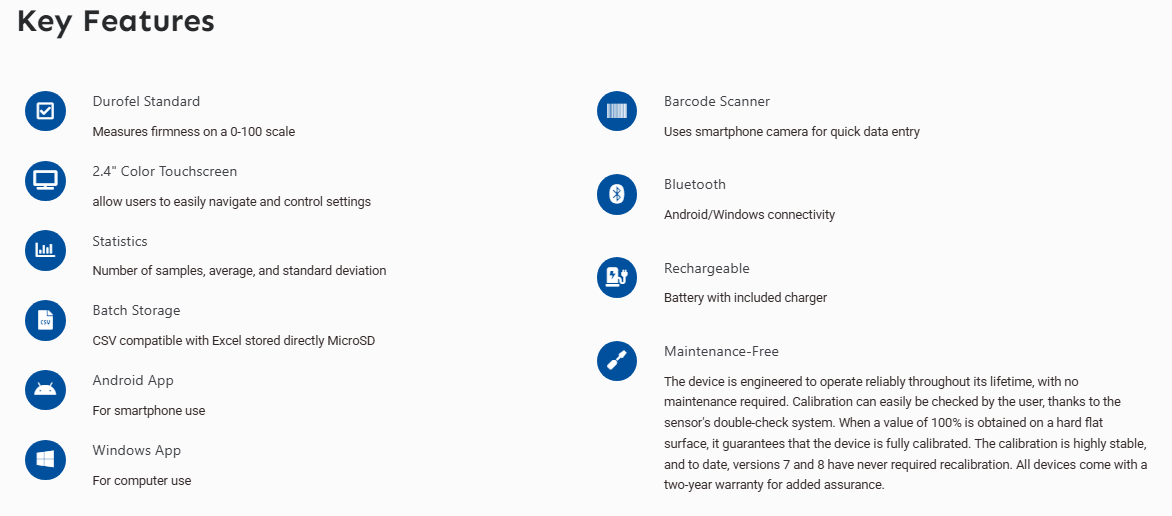Click the Maintenance-Free tool icon
Viewport: 1172px width, 516px height.
[x=617, y=361]
